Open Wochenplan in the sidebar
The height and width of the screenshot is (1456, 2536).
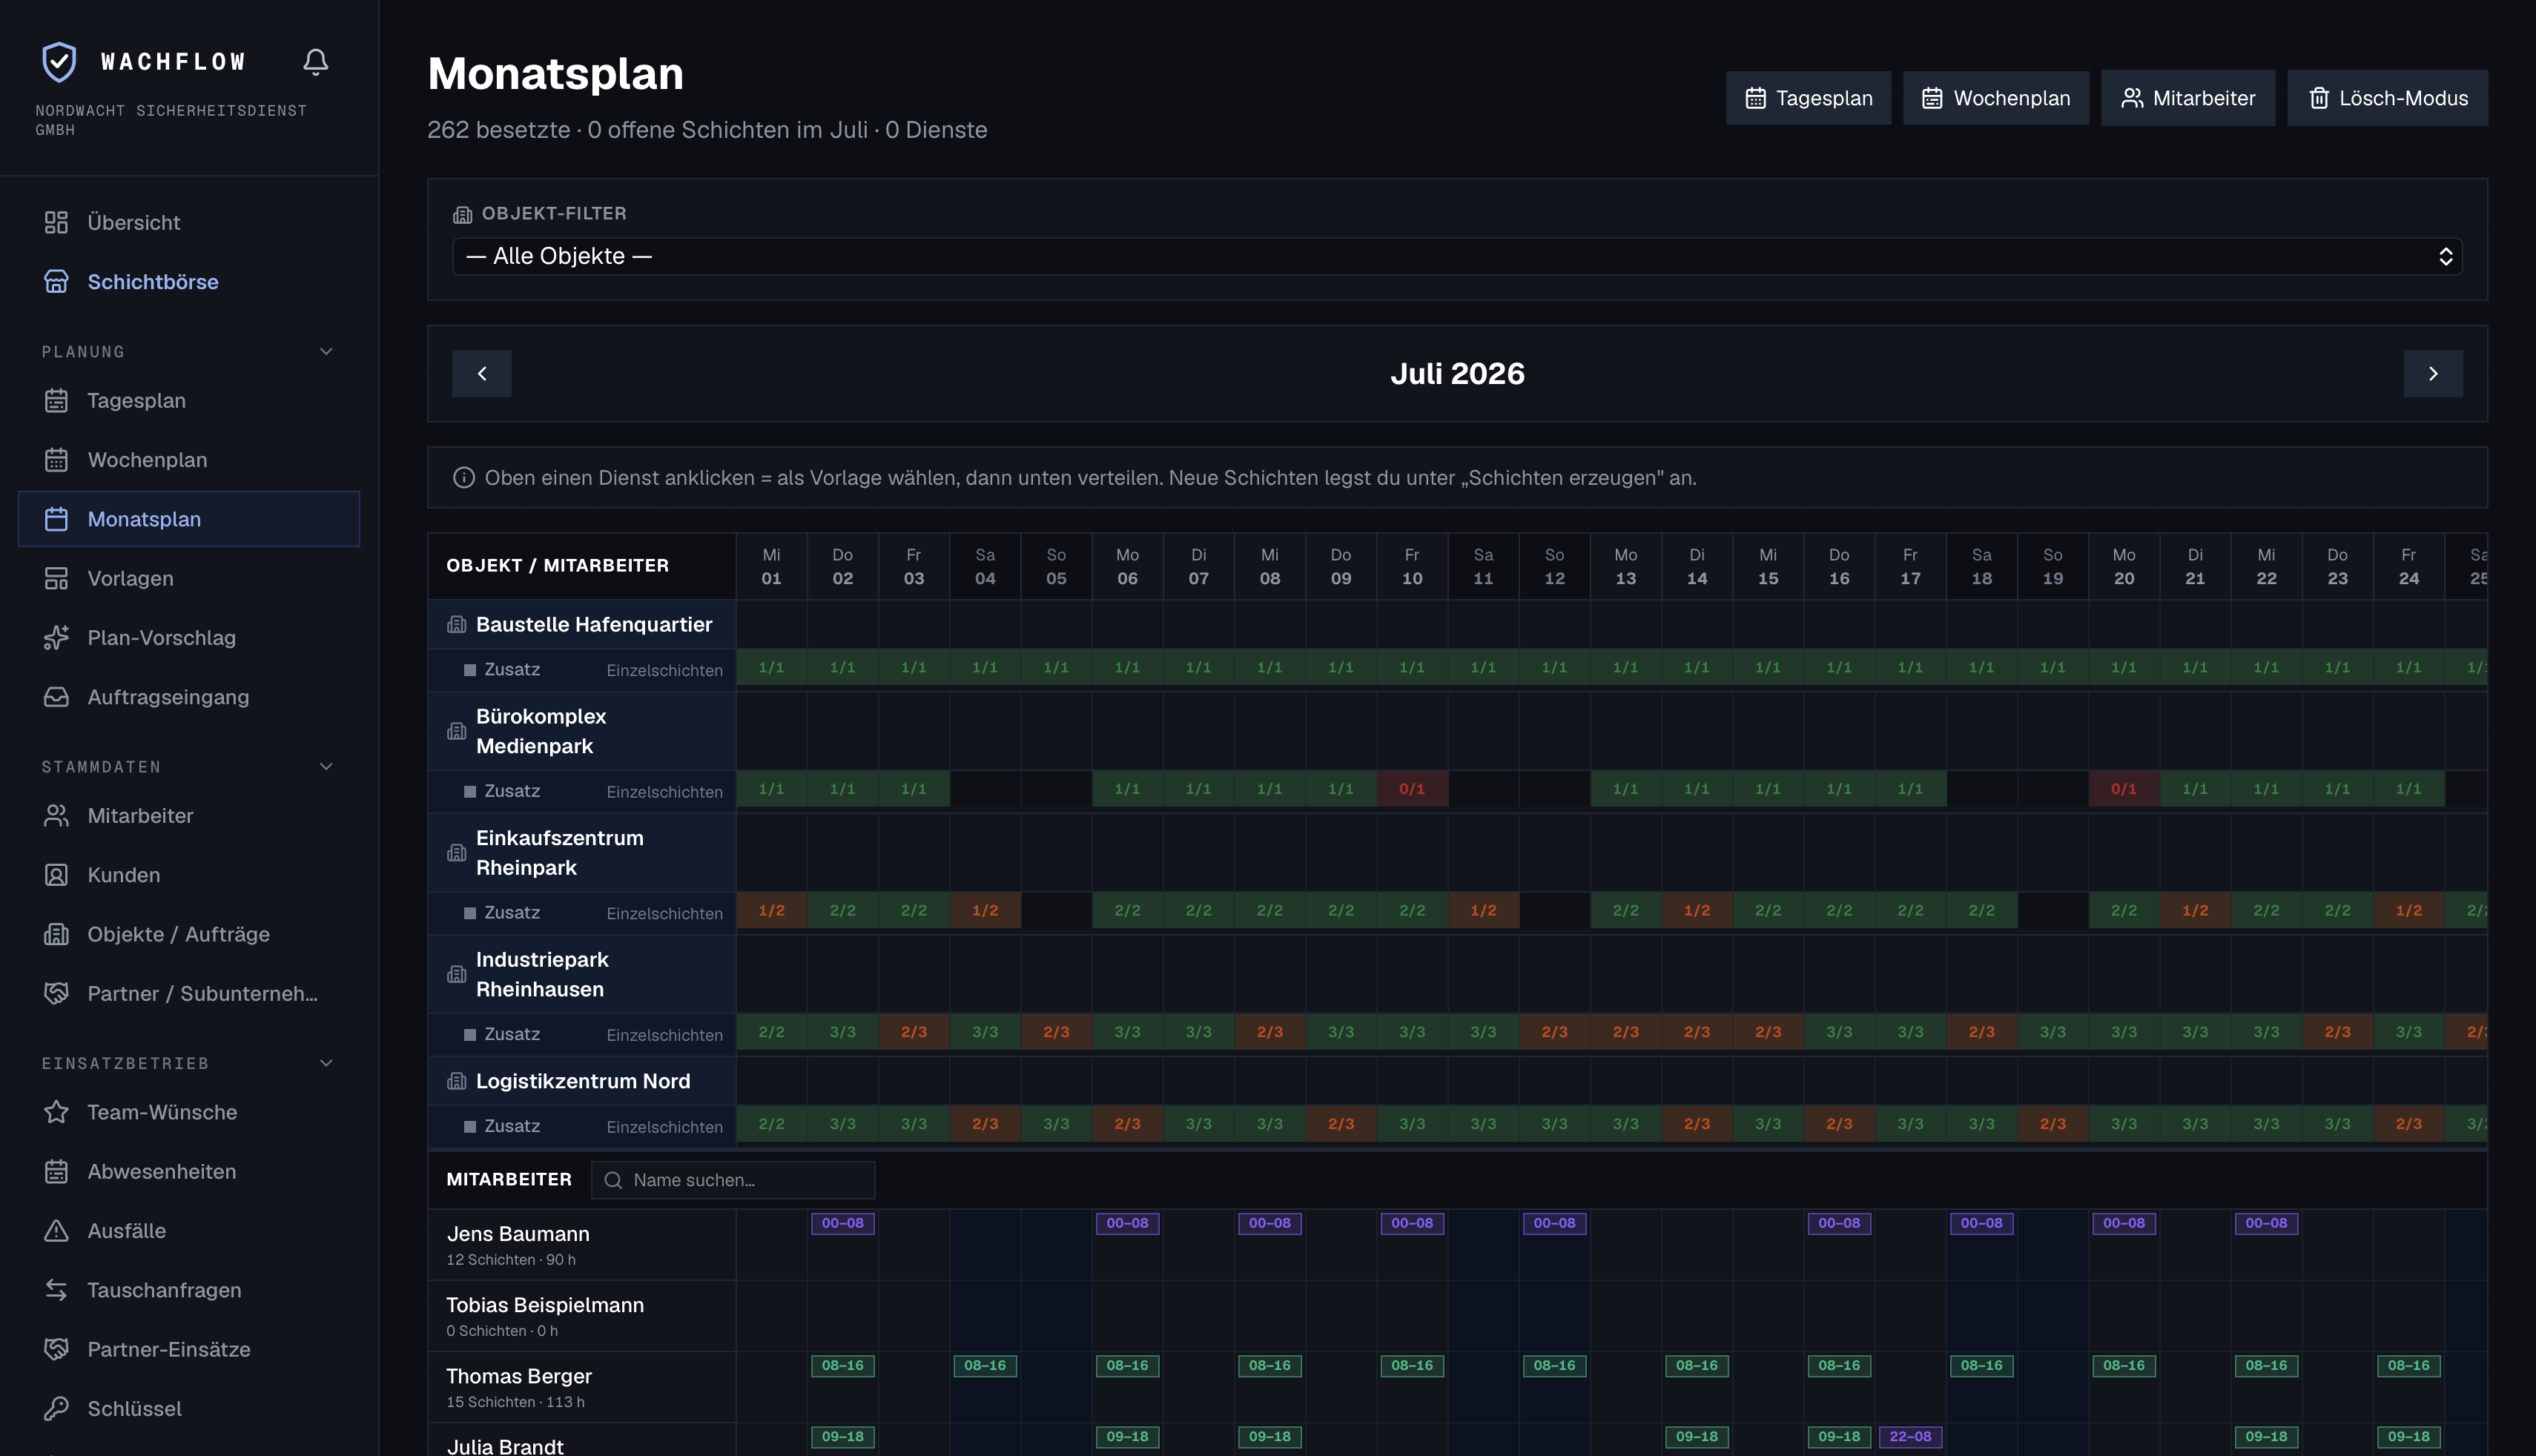(189, 460)
